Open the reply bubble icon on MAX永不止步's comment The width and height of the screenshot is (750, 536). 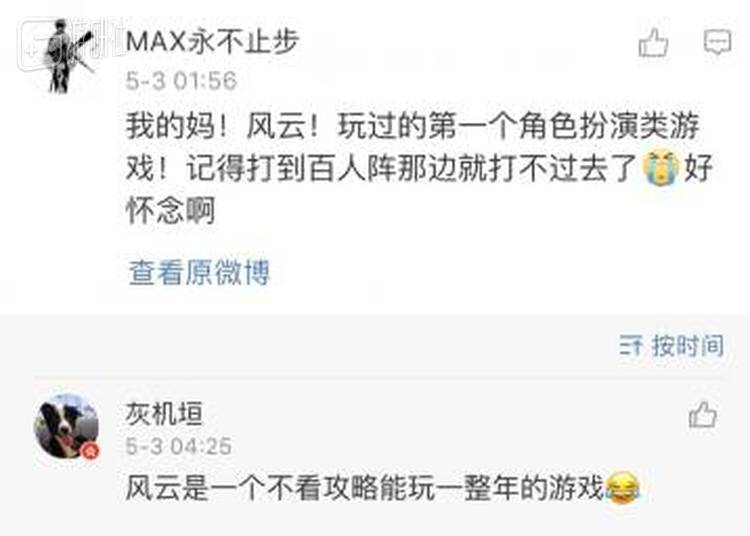point(717,42)
